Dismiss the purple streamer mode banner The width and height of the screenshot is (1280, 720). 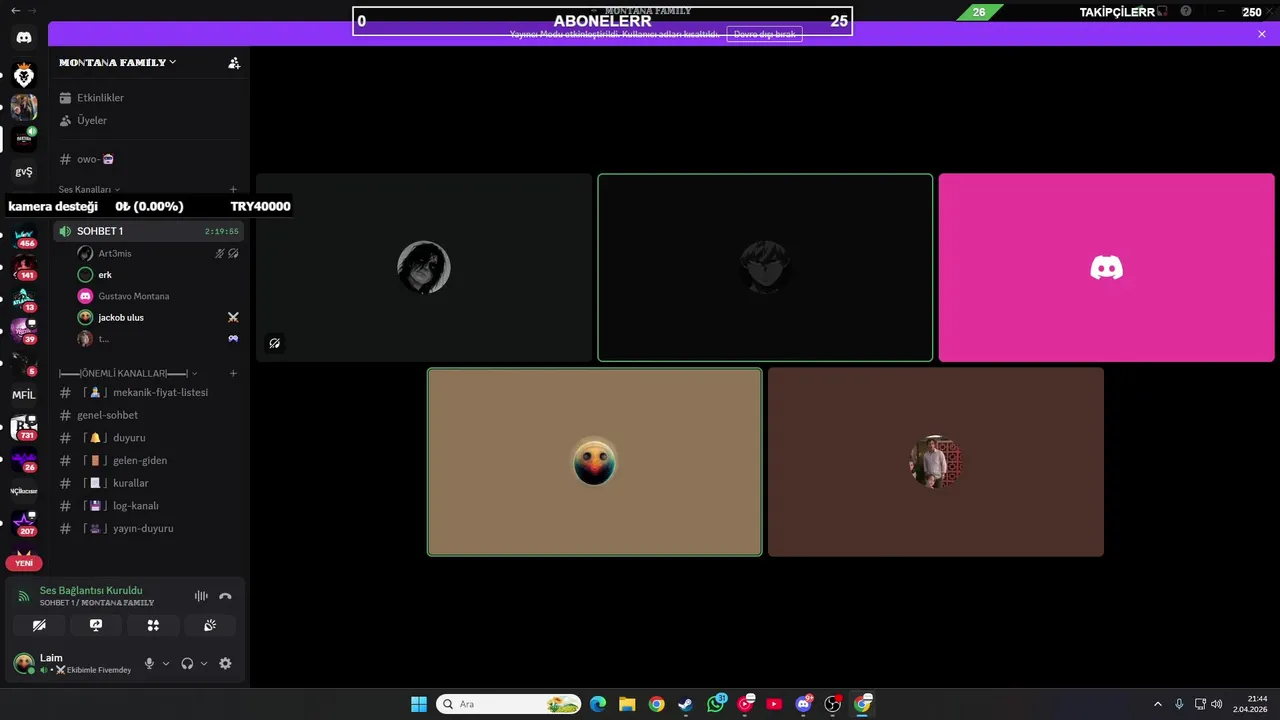(1262, 34)
